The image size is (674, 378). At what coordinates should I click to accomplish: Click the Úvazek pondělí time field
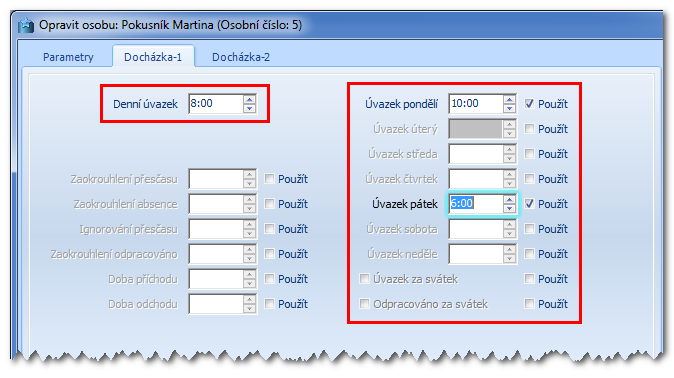pos(476,104)
